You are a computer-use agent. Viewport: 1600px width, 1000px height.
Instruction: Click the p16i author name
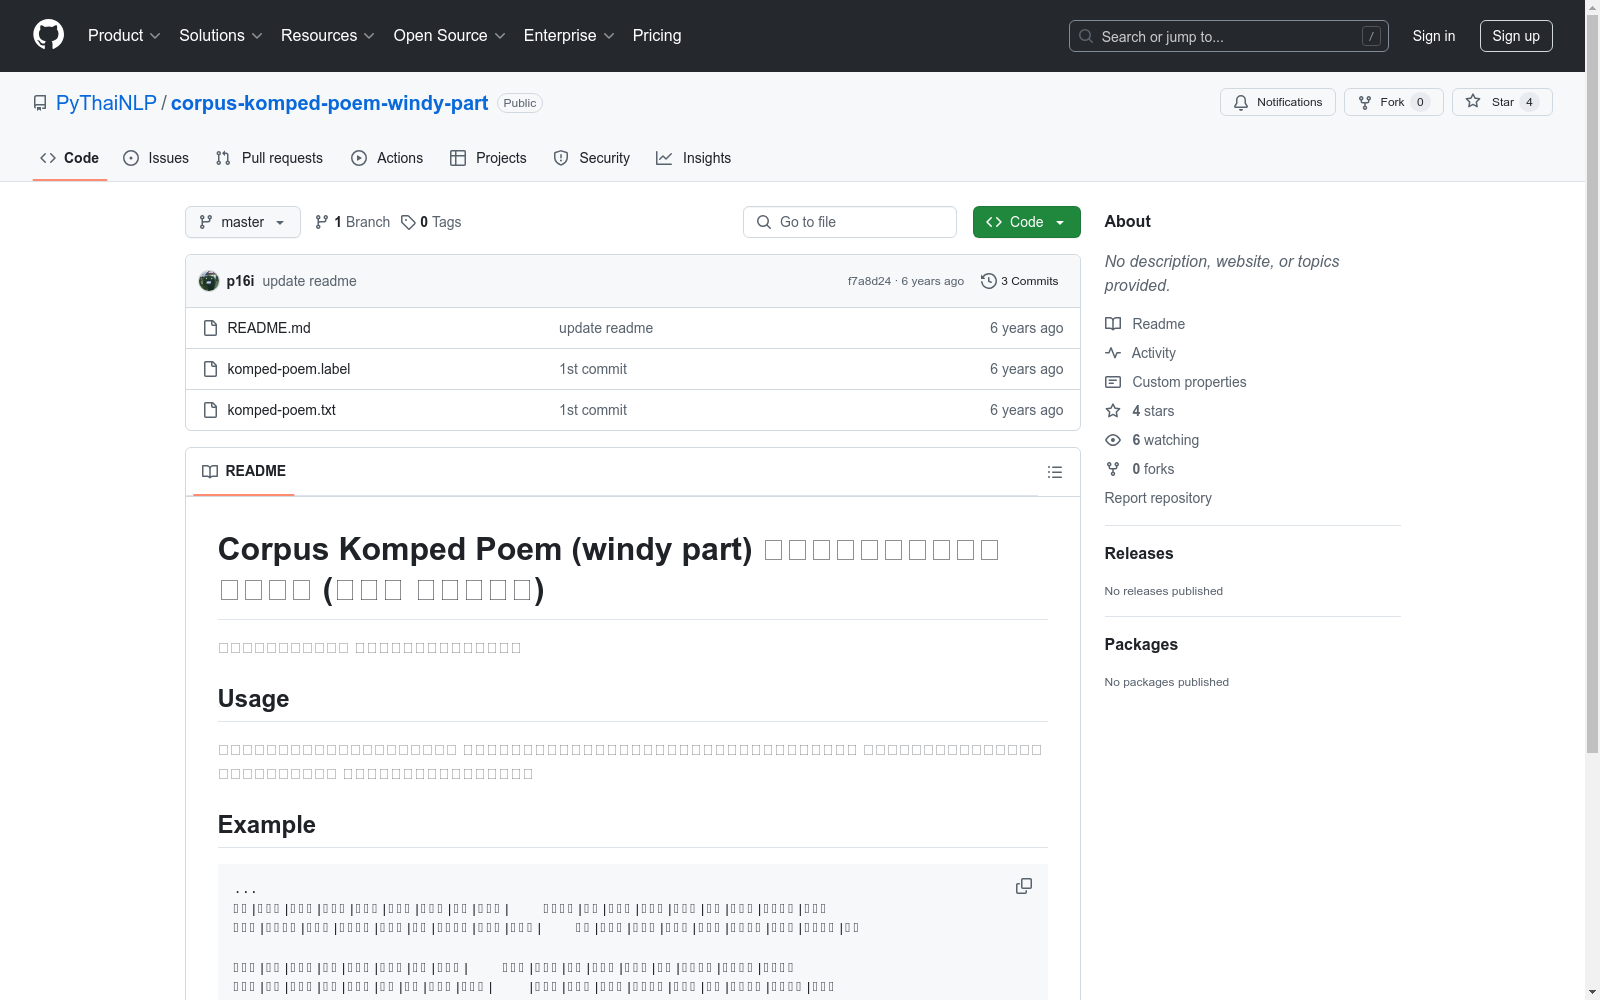click(240, 281)
